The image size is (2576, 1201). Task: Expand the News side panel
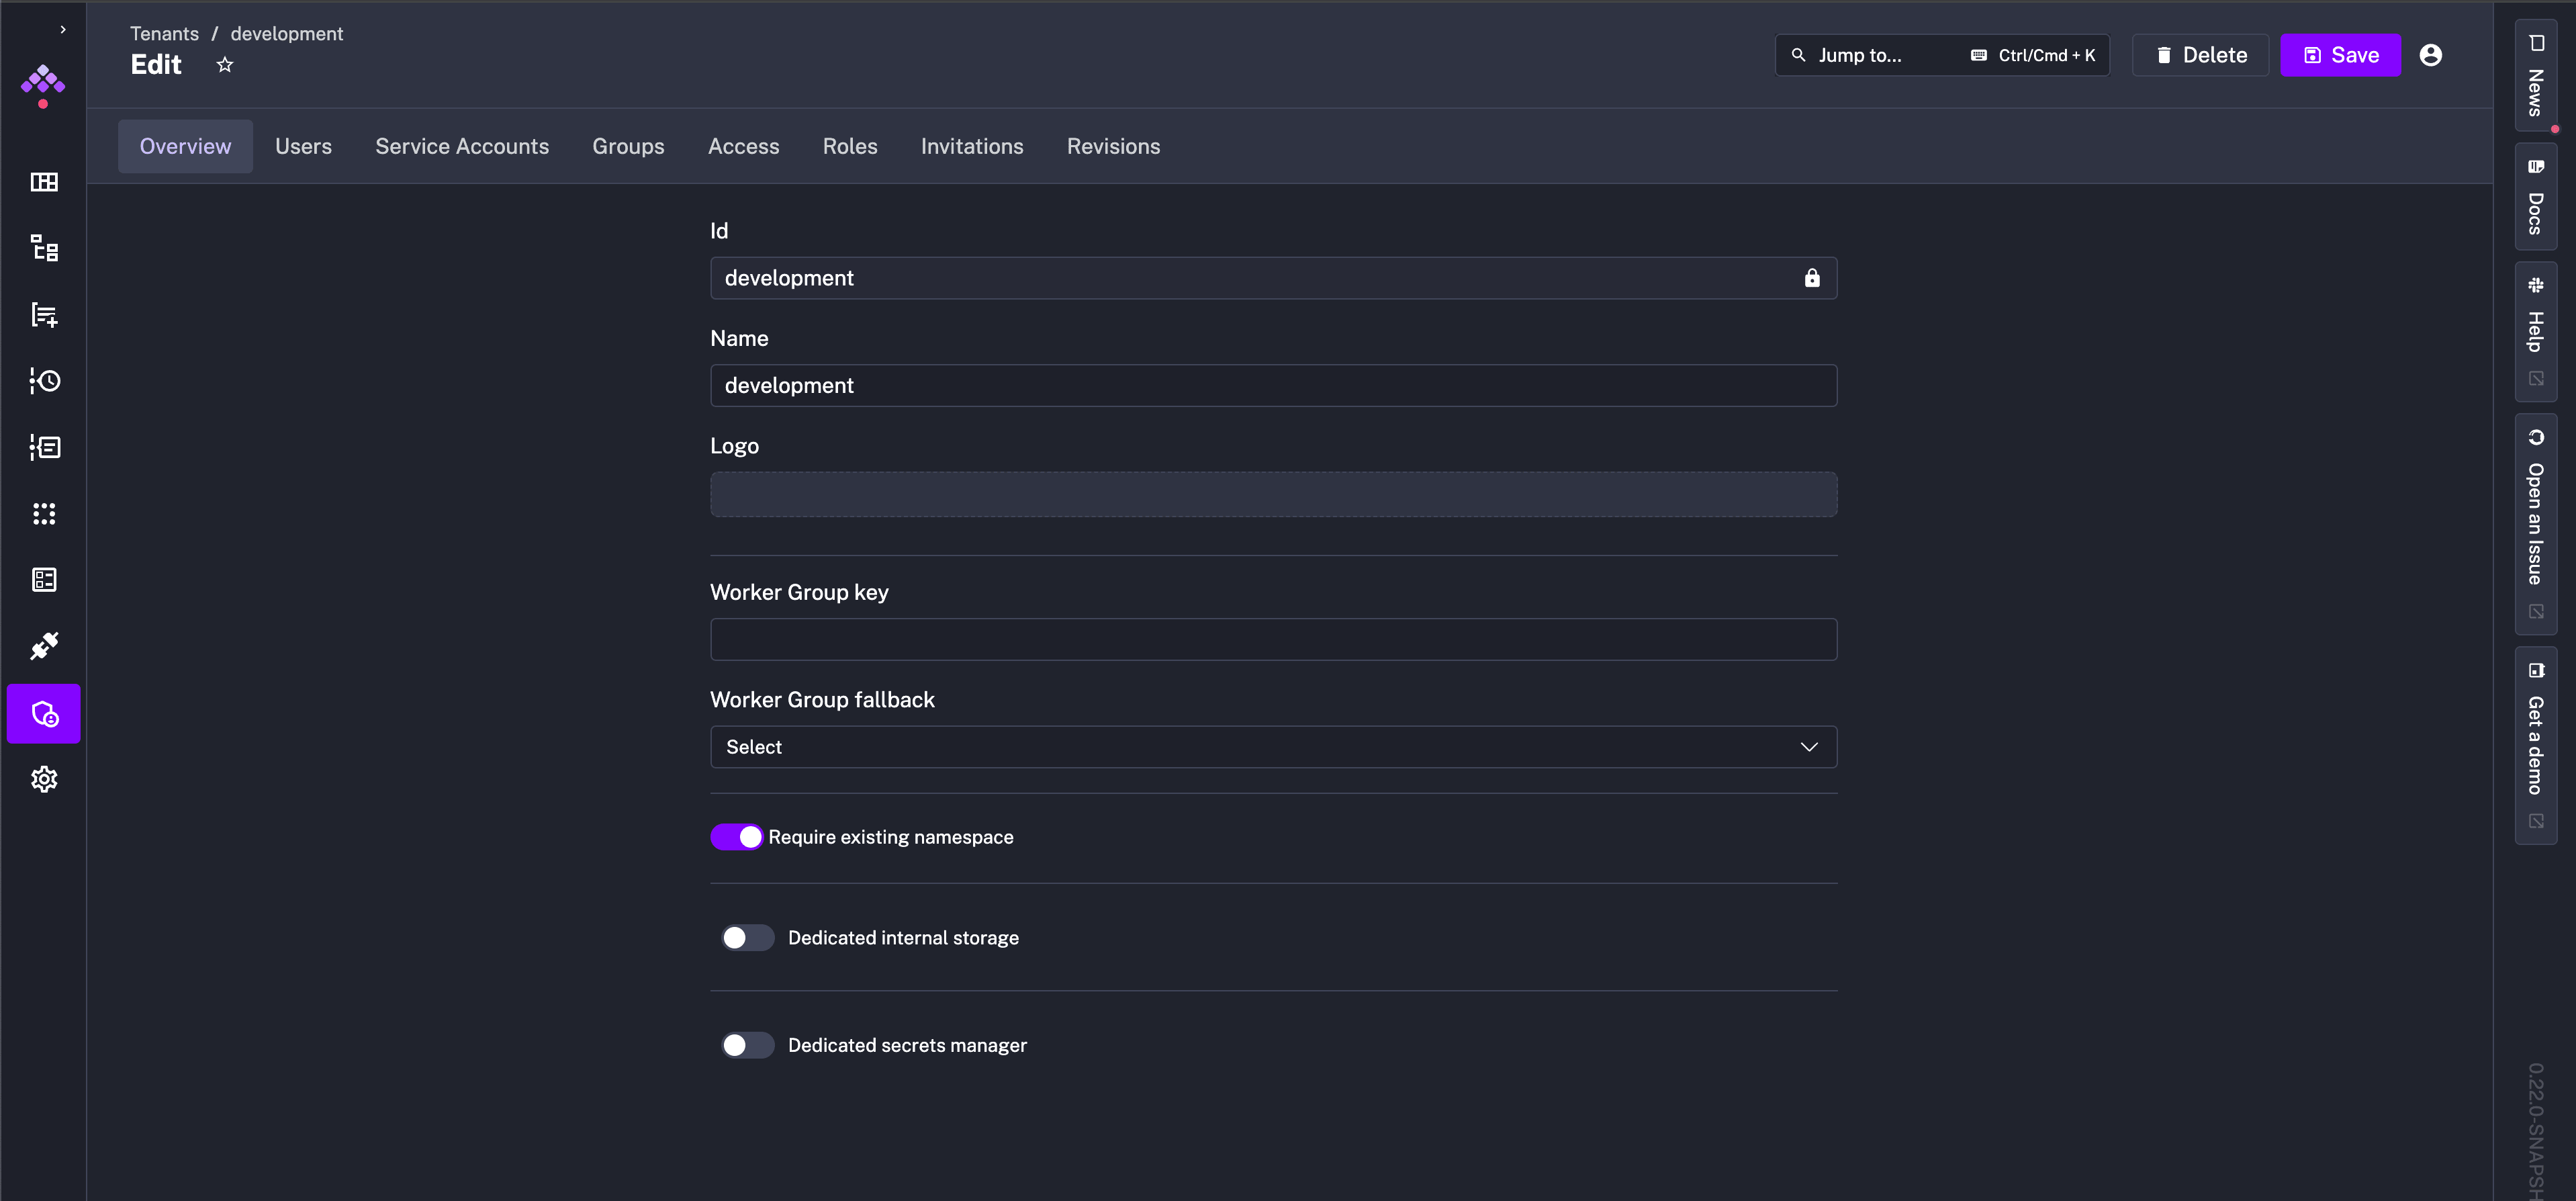pos(2535,76)
